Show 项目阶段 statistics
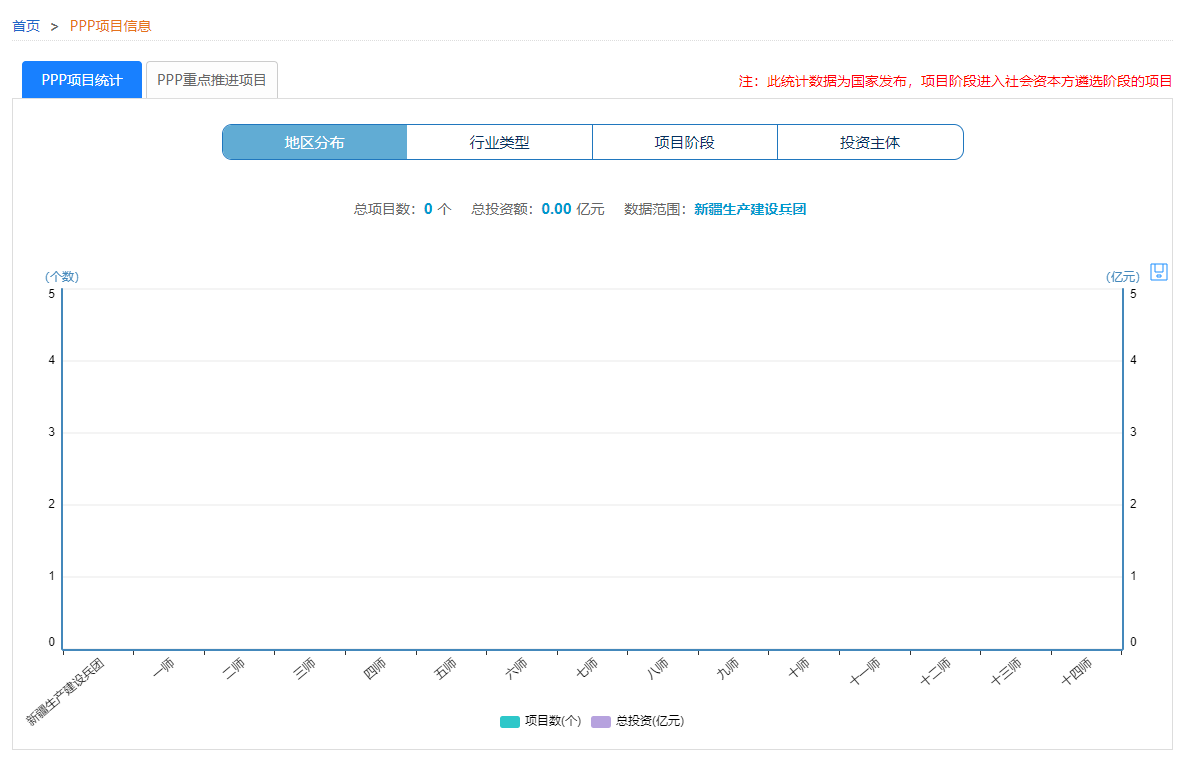This screenshot has height=758, width=1183. (684, 142)
